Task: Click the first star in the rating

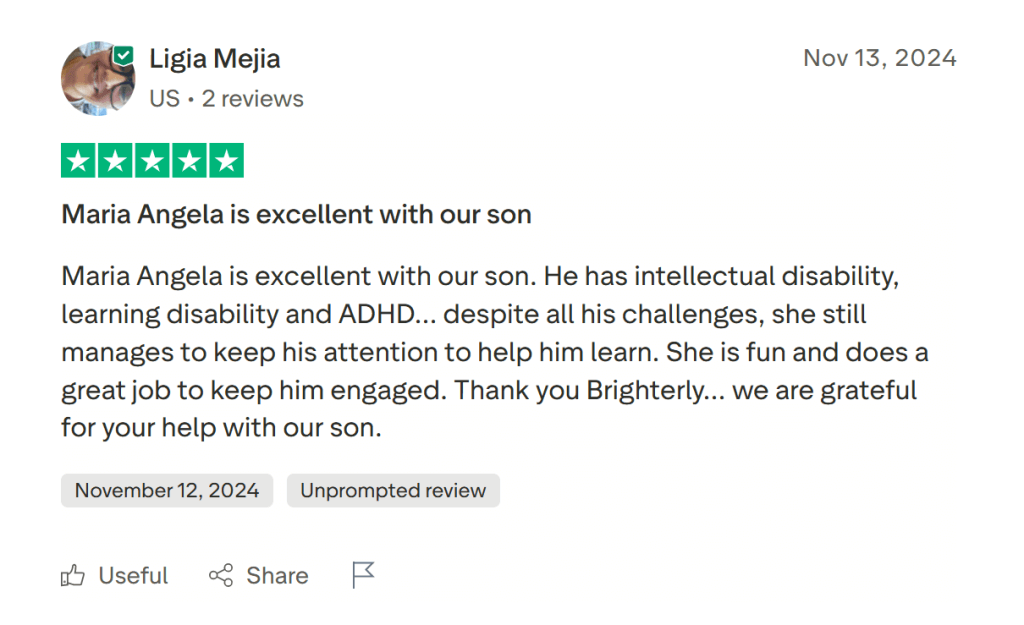Action: click(x=80, y=159)
